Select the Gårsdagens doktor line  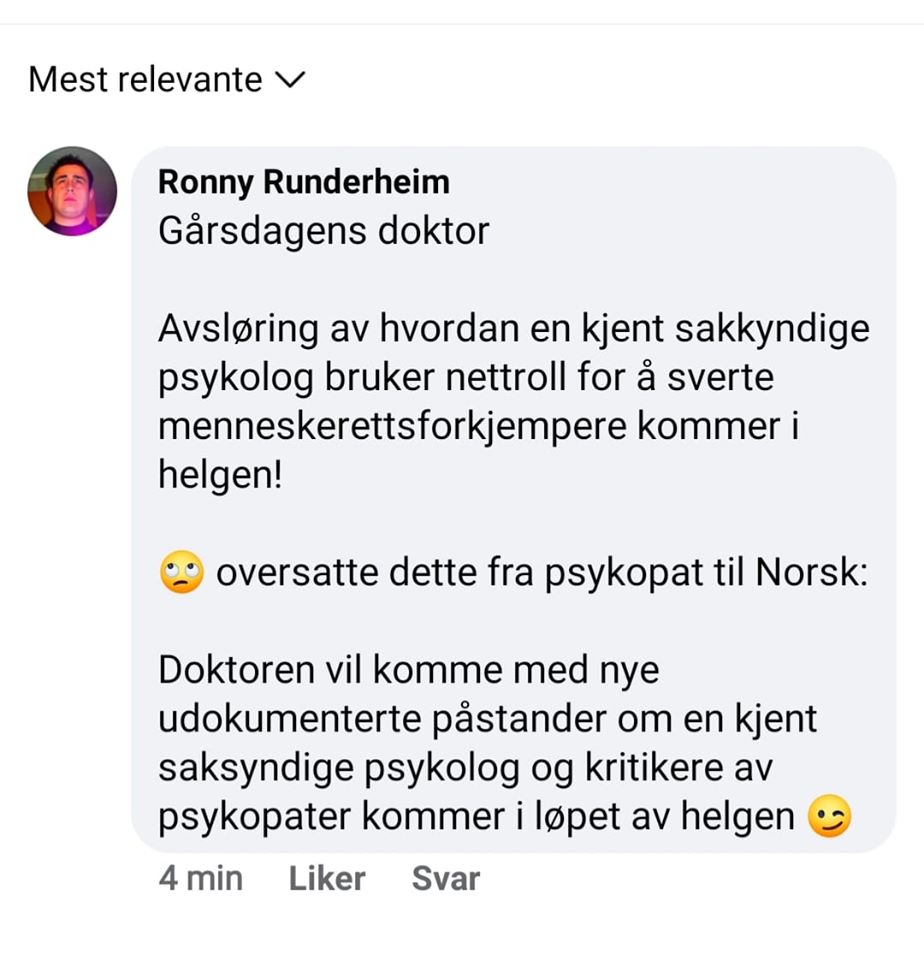(x=323, y=231)
